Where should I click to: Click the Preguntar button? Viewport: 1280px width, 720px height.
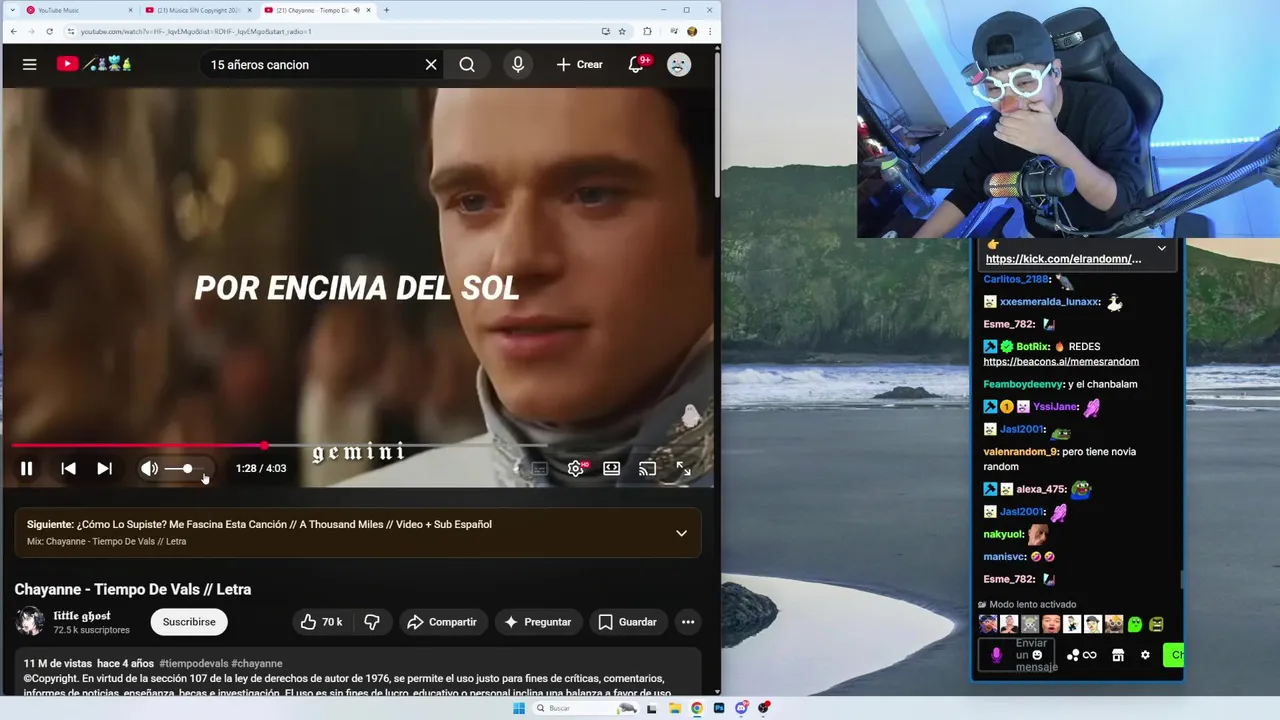(x=538, y=622)
